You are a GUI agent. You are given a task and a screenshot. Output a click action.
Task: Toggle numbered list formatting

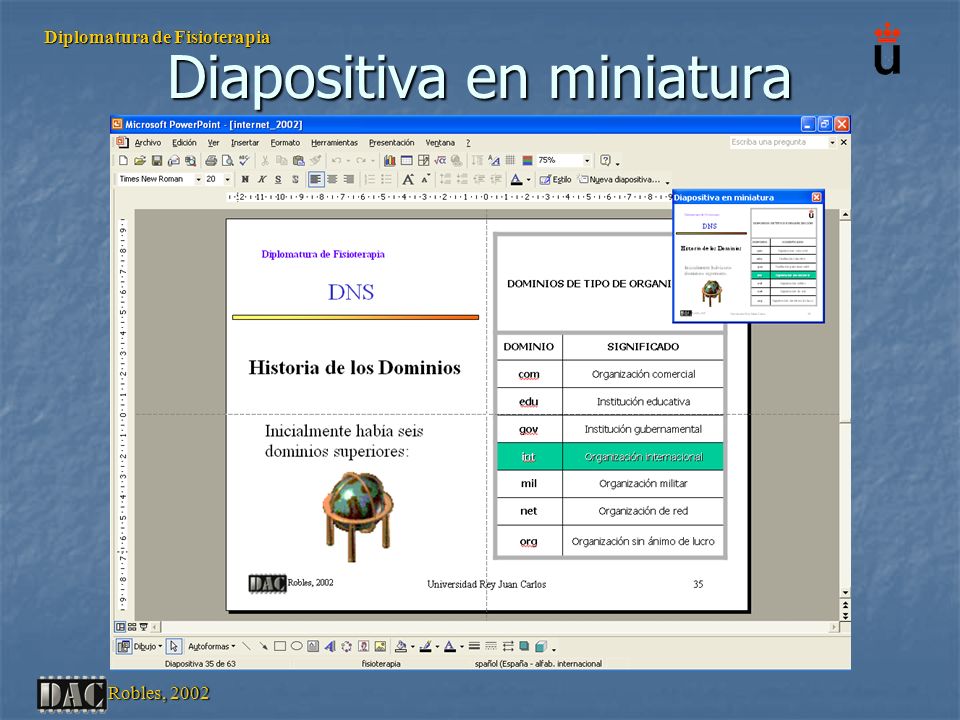[x=370, y=179]
